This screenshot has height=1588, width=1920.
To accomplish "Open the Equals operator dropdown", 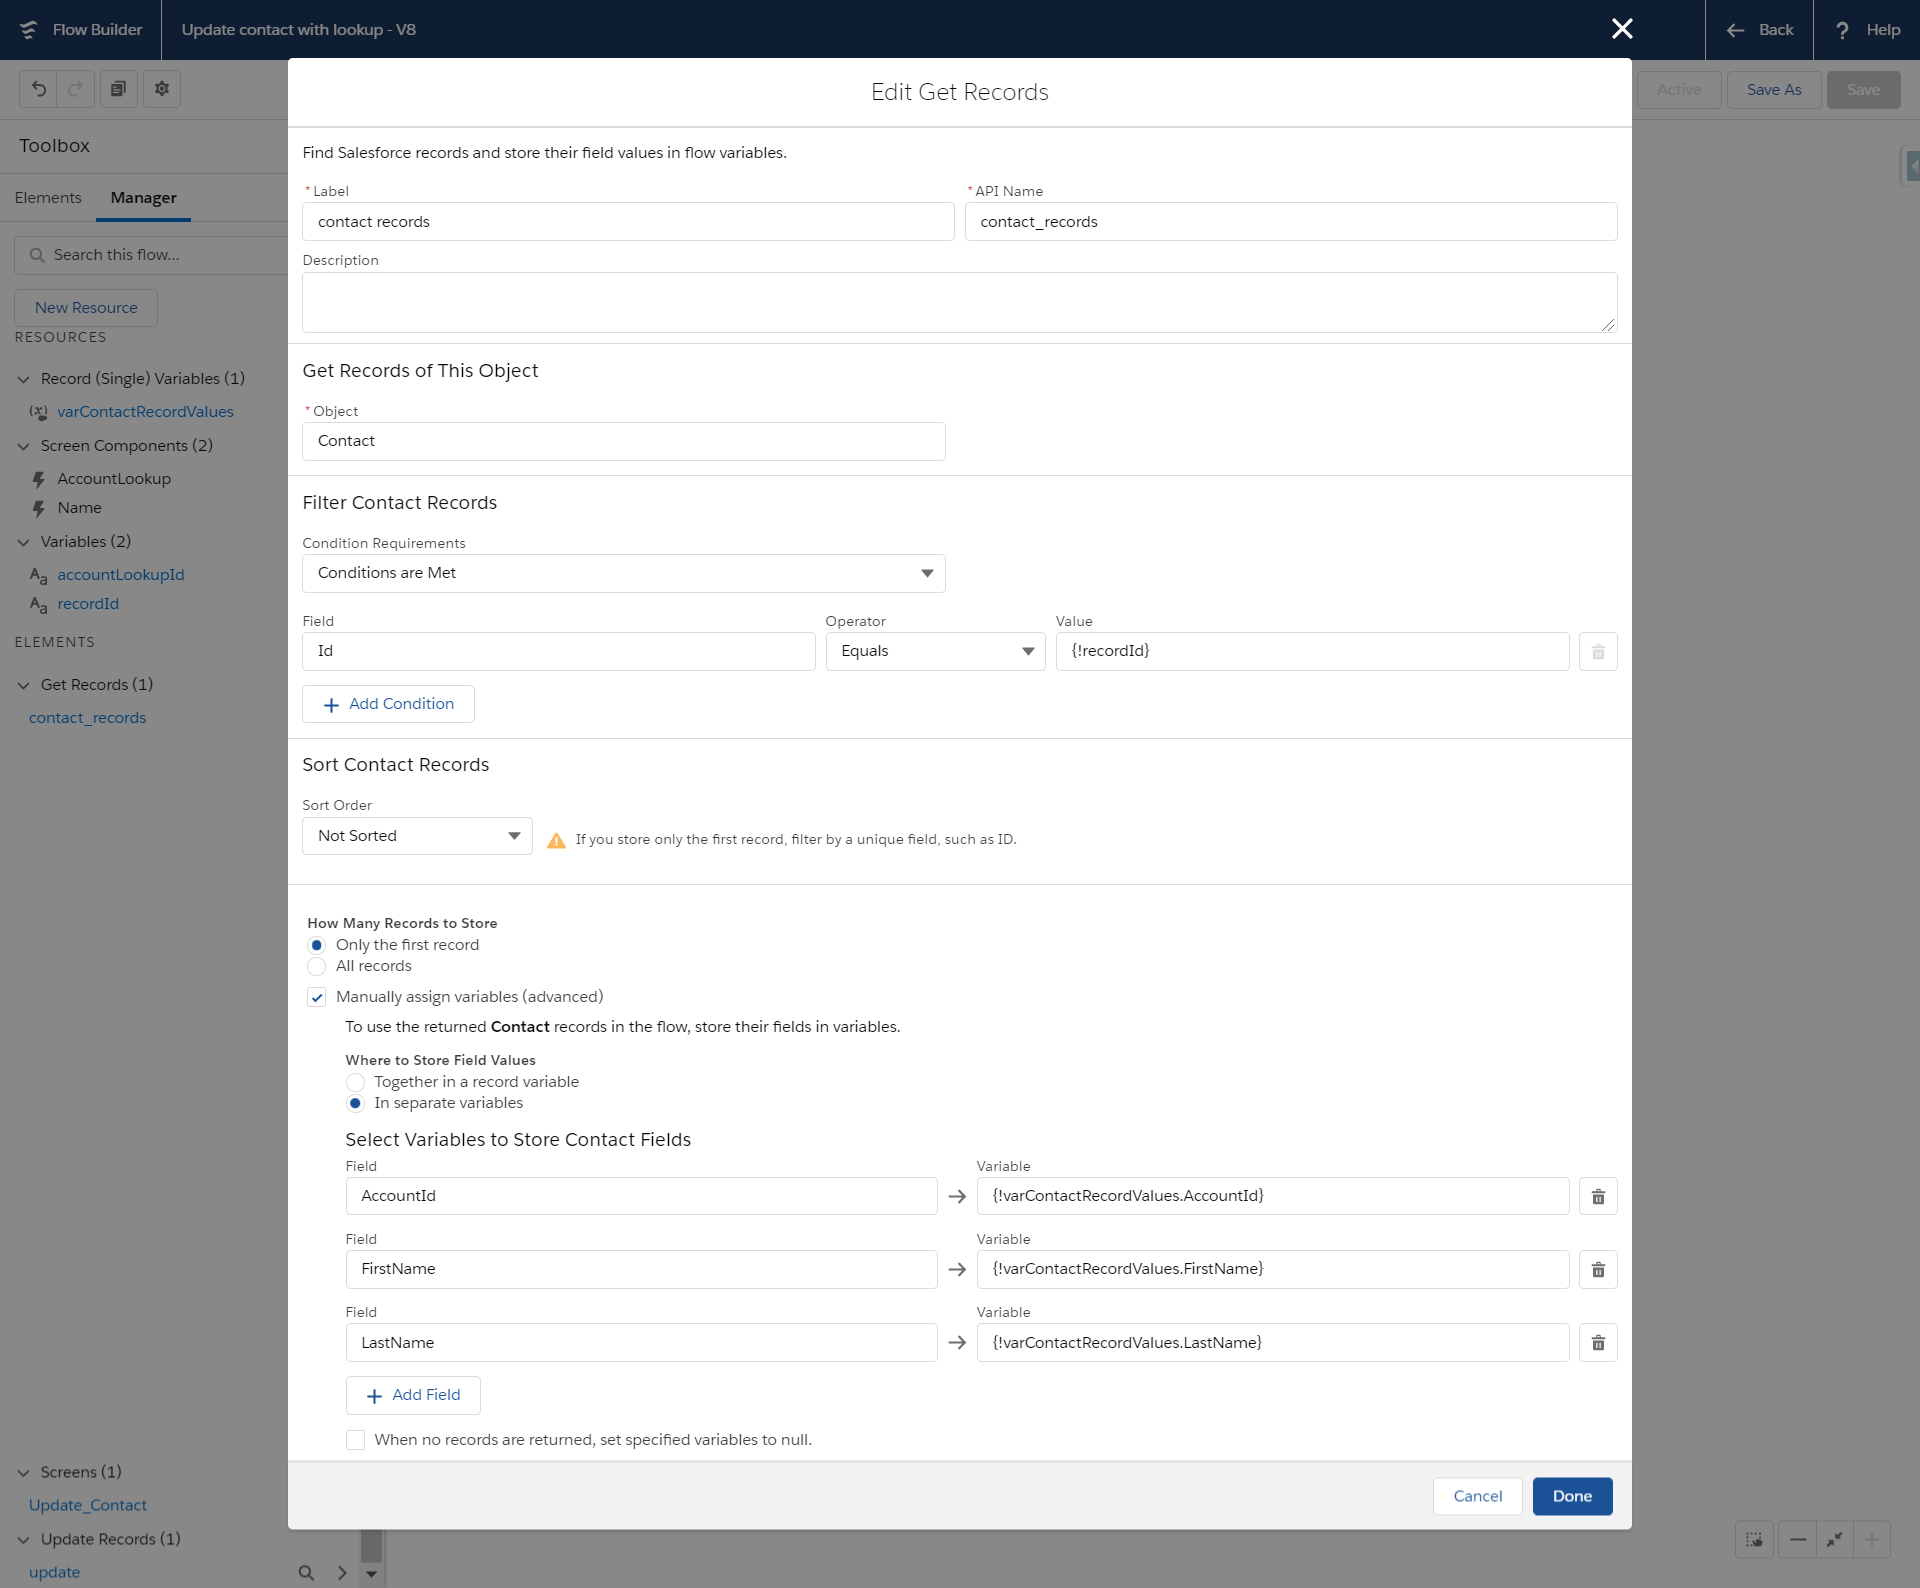I will pos(935,652).
